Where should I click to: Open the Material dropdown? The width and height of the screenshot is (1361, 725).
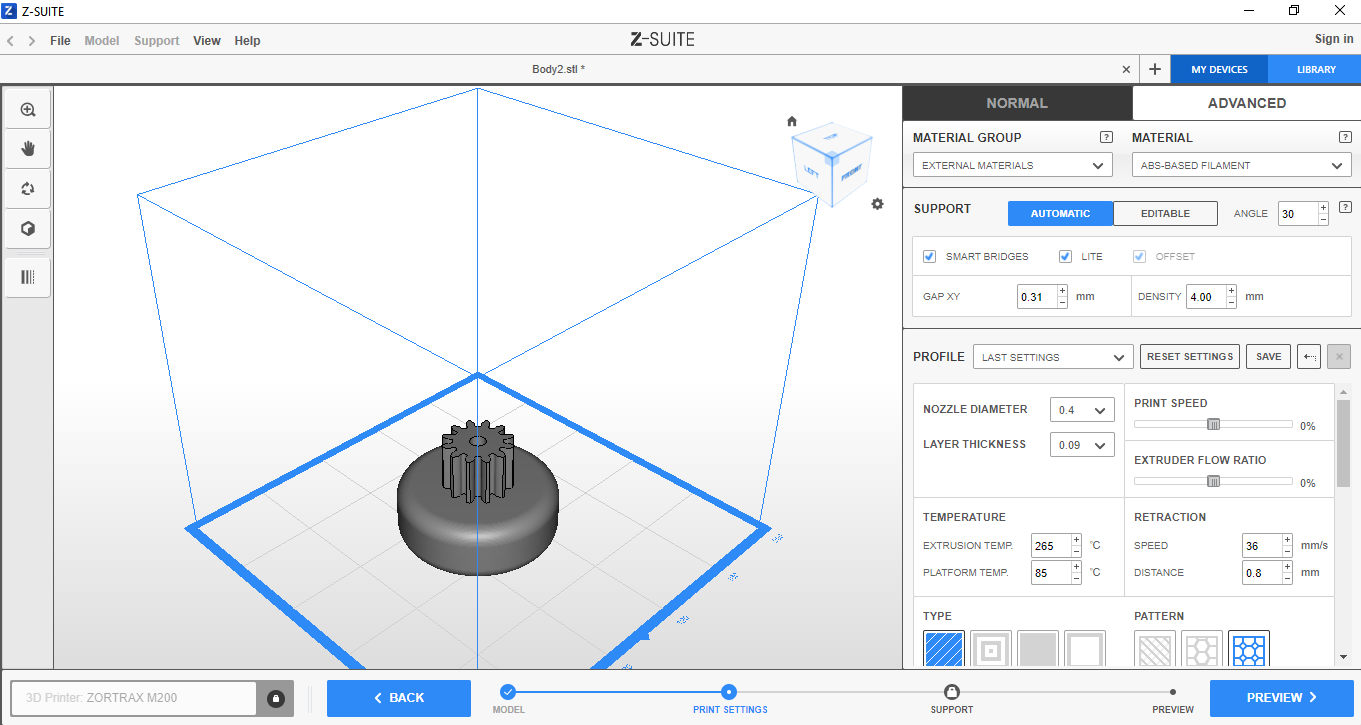pyautogui.click(x=1242, y=165)
